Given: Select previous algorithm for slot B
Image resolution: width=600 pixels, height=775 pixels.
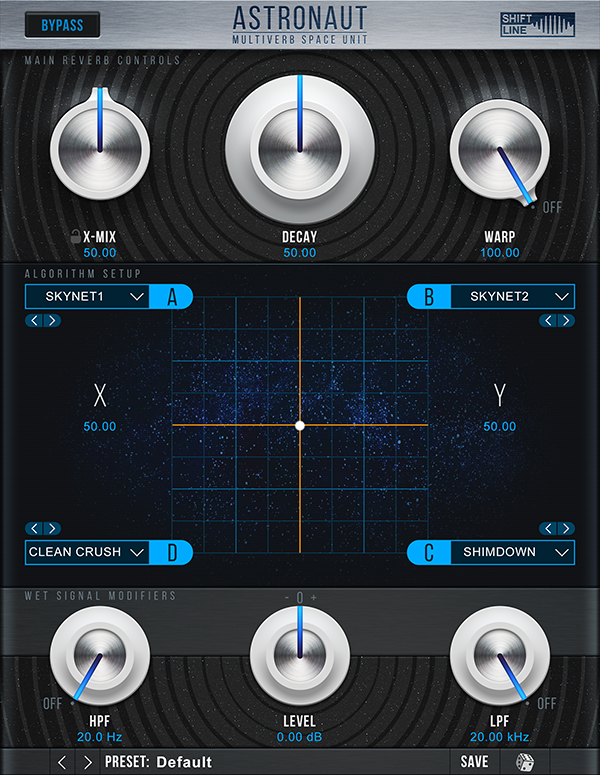Looking at the screenshot, I should pos(548,321).
